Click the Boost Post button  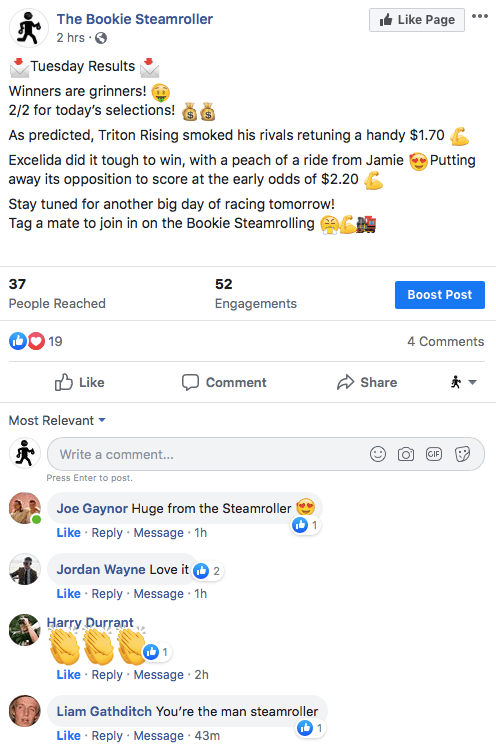(440, 295)
